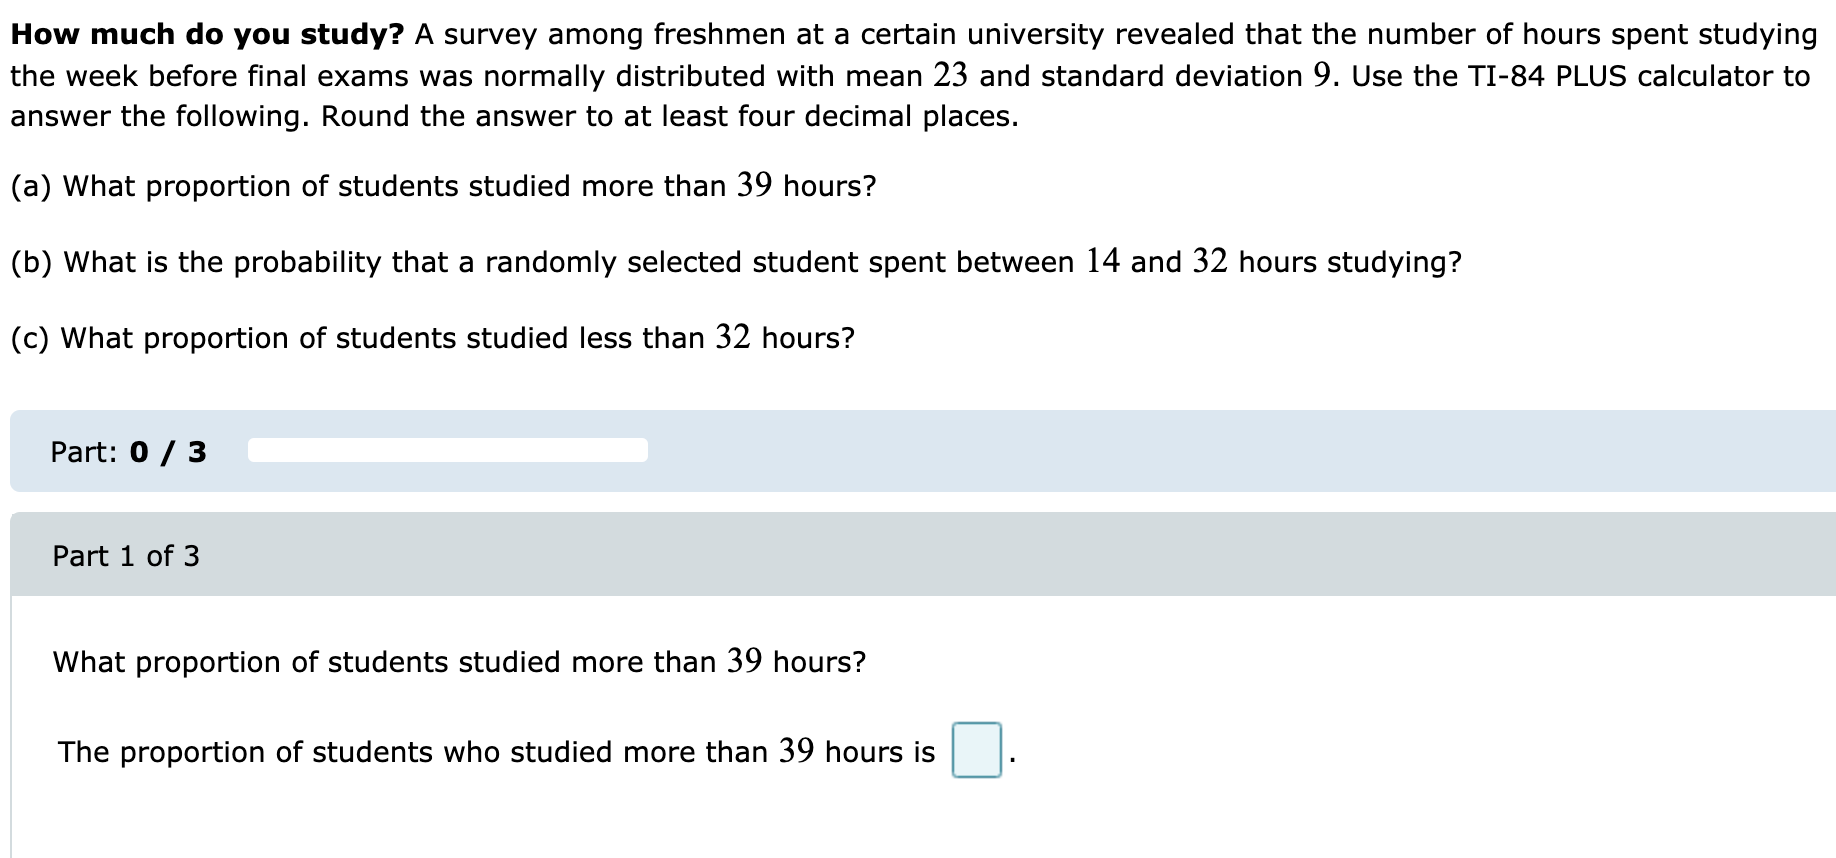Click the bold 'How much do you study?' title
The image size is (1836, 858).
(207, 35)
